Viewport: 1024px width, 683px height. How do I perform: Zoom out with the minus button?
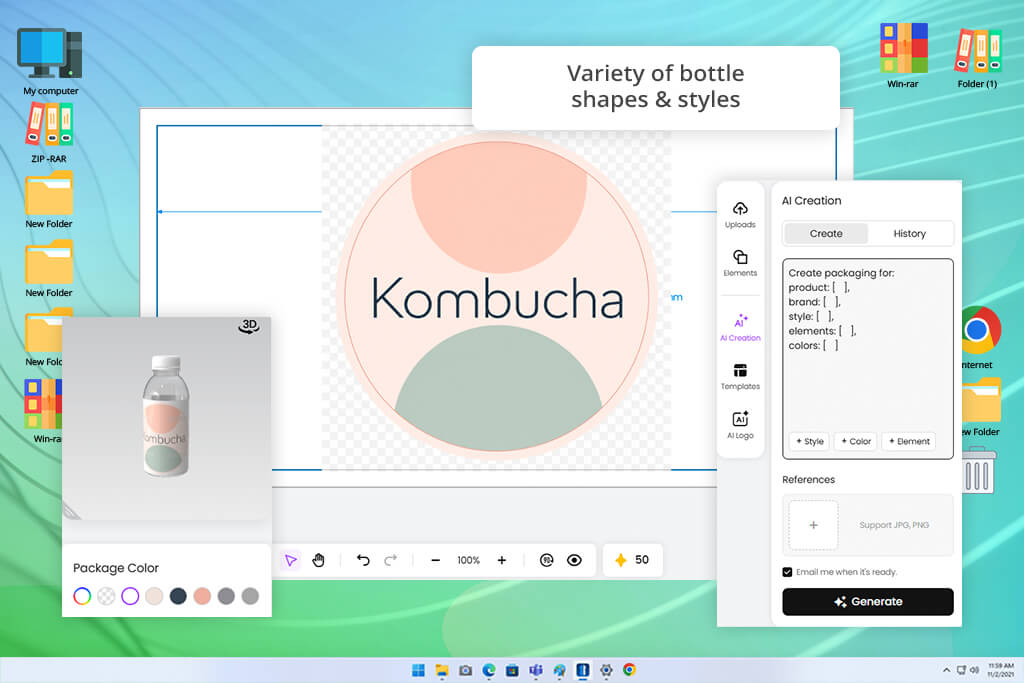[436, 560]
